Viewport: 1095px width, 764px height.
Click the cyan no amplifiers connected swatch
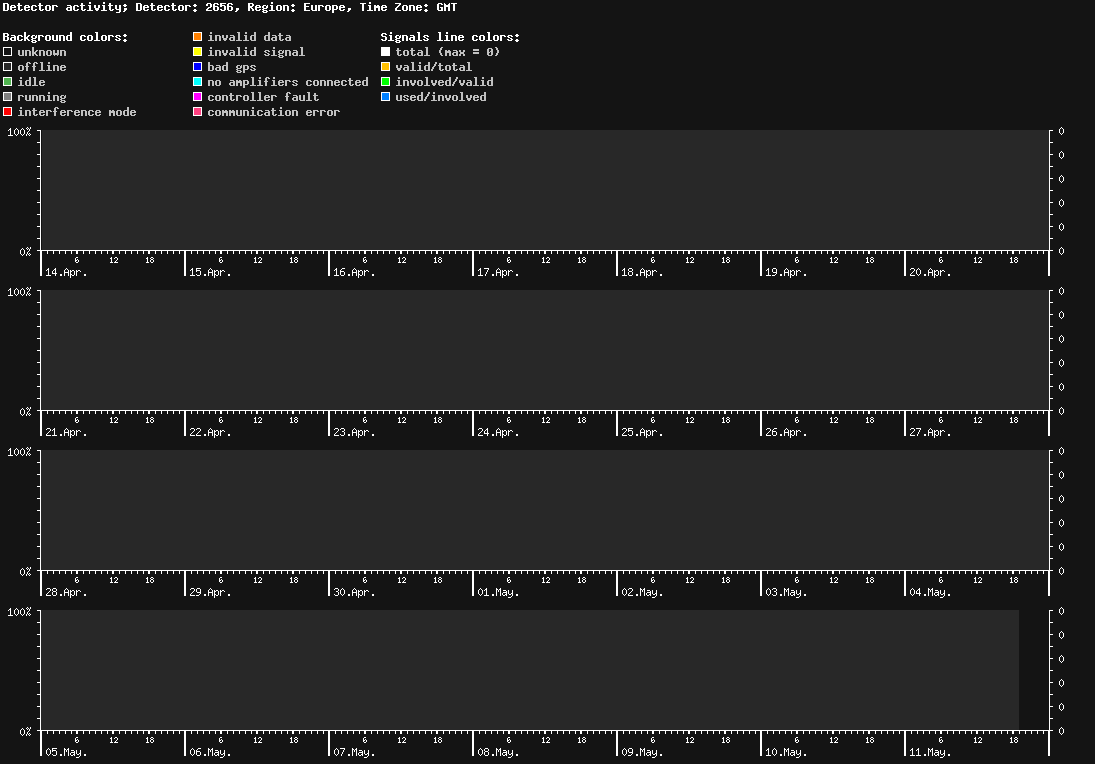(198, 82)
